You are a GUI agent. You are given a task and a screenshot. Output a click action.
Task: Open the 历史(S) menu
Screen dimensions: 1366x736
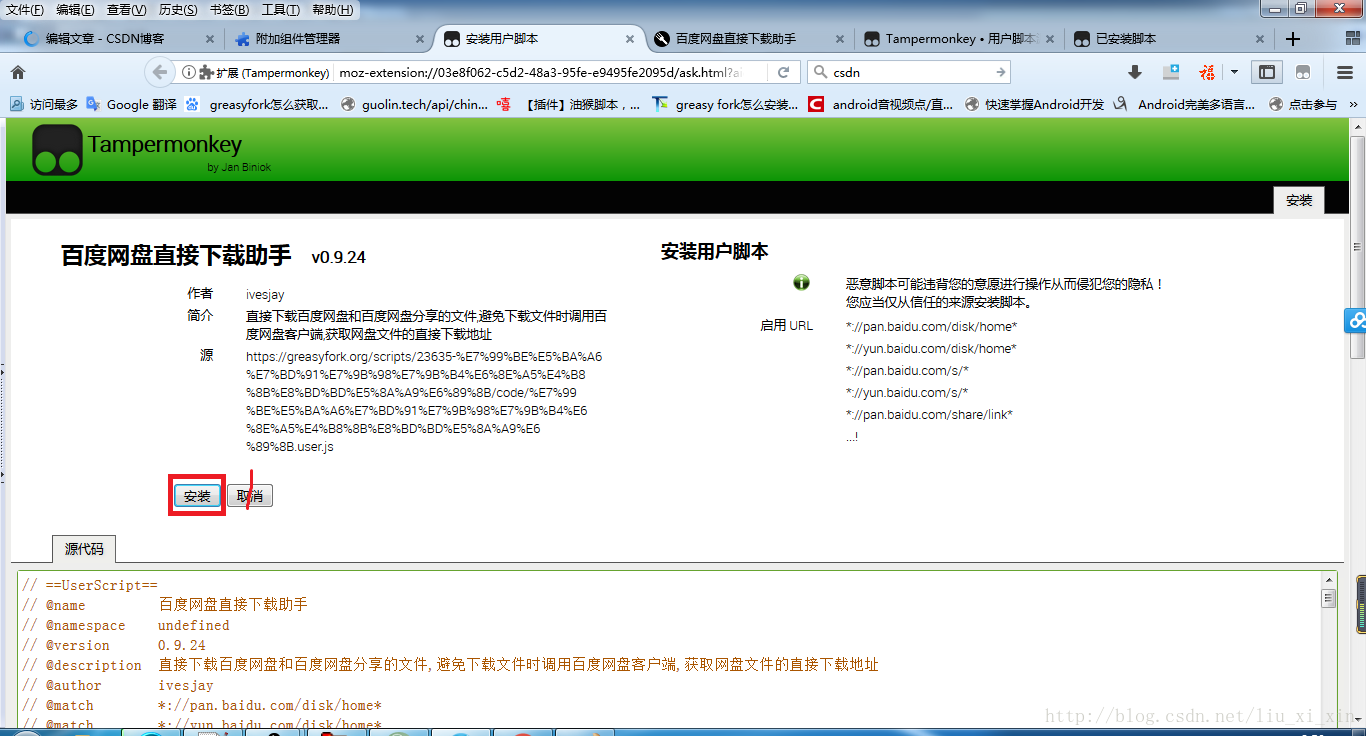178,10
